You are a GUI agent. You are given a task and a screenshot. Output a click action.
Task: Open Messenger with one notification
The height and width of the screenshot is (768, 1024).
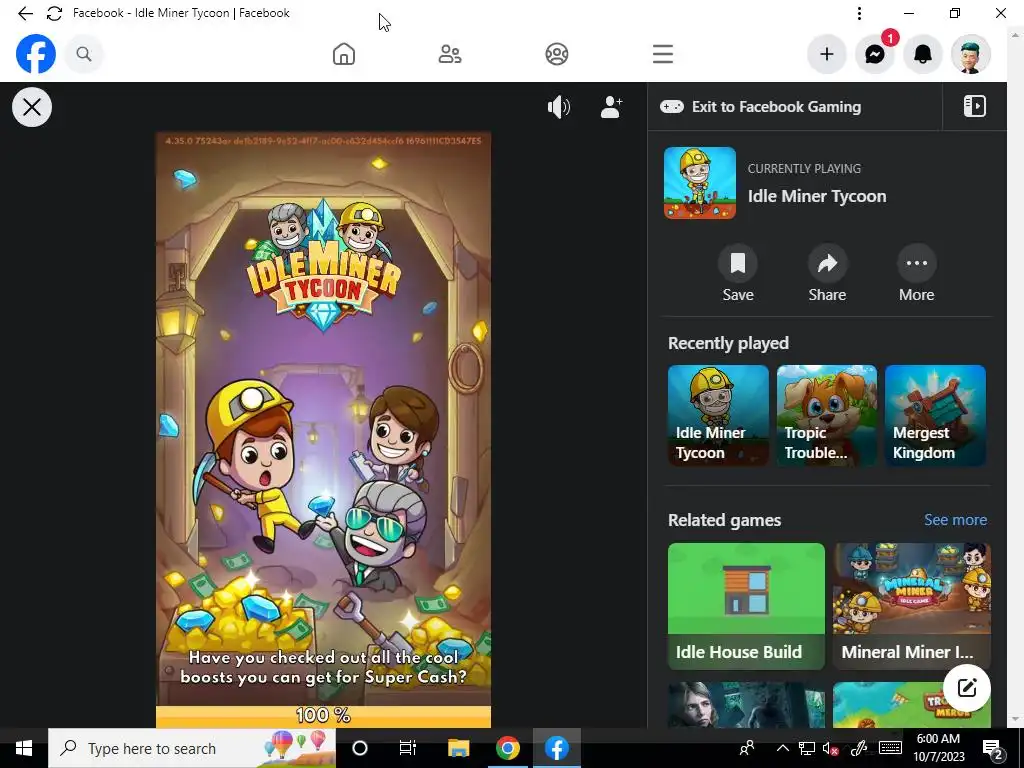875,54
